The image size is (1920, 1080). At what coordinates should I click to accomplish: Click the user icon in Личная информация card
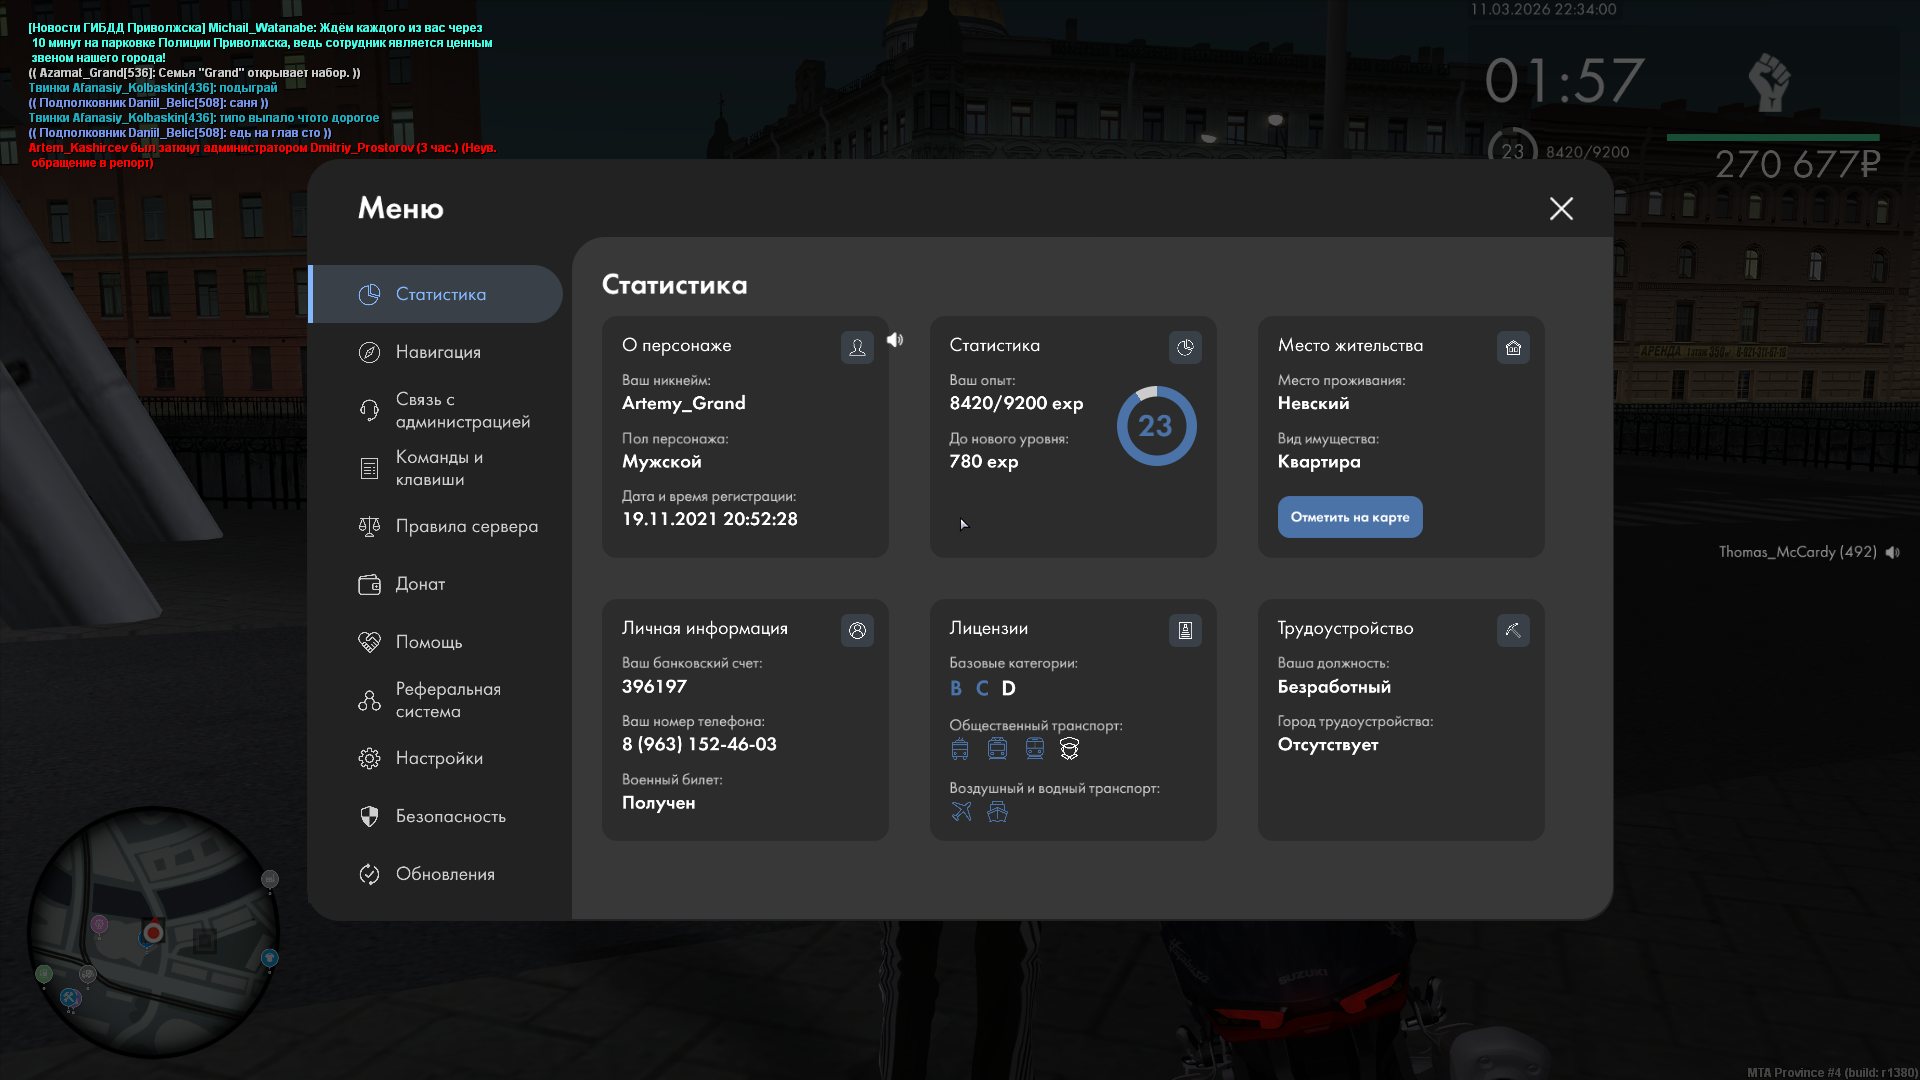tap(857, 630)
